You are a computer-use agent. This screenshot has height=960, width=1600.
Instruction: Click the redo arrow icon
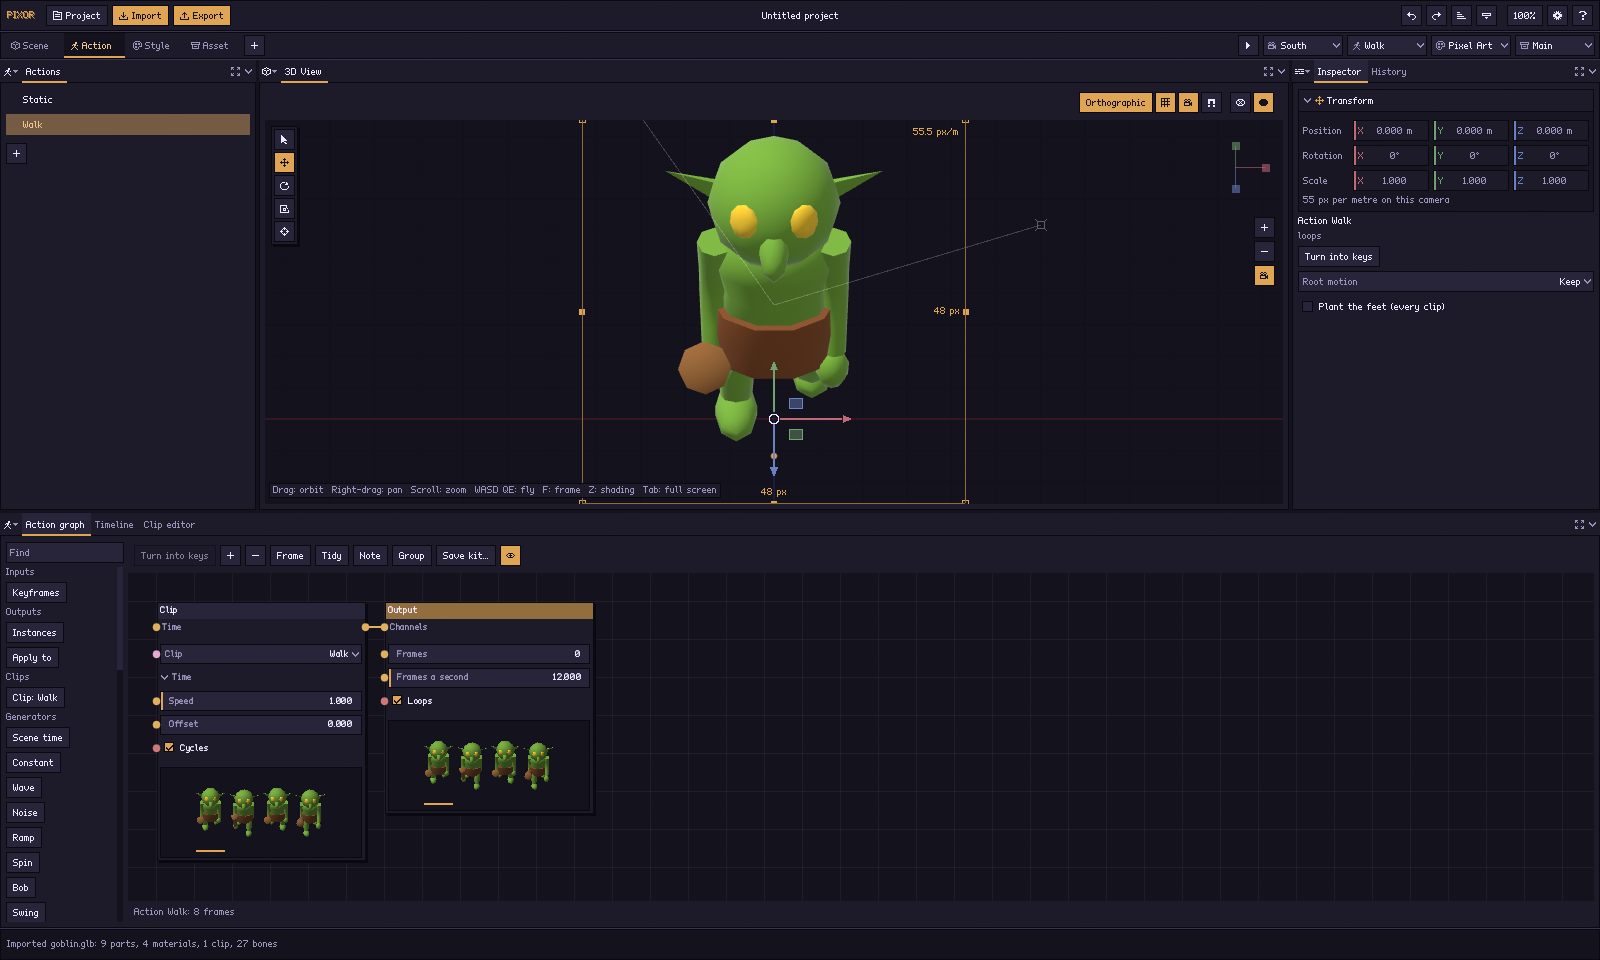tap(1436, 16)
